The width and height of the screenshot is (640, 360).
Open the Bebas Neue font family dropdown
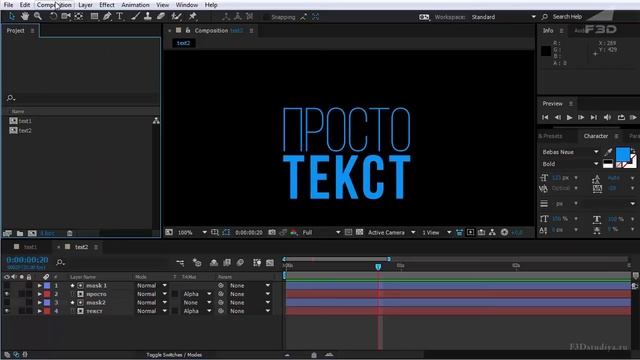pyautogui.click(x=570, y=152)
